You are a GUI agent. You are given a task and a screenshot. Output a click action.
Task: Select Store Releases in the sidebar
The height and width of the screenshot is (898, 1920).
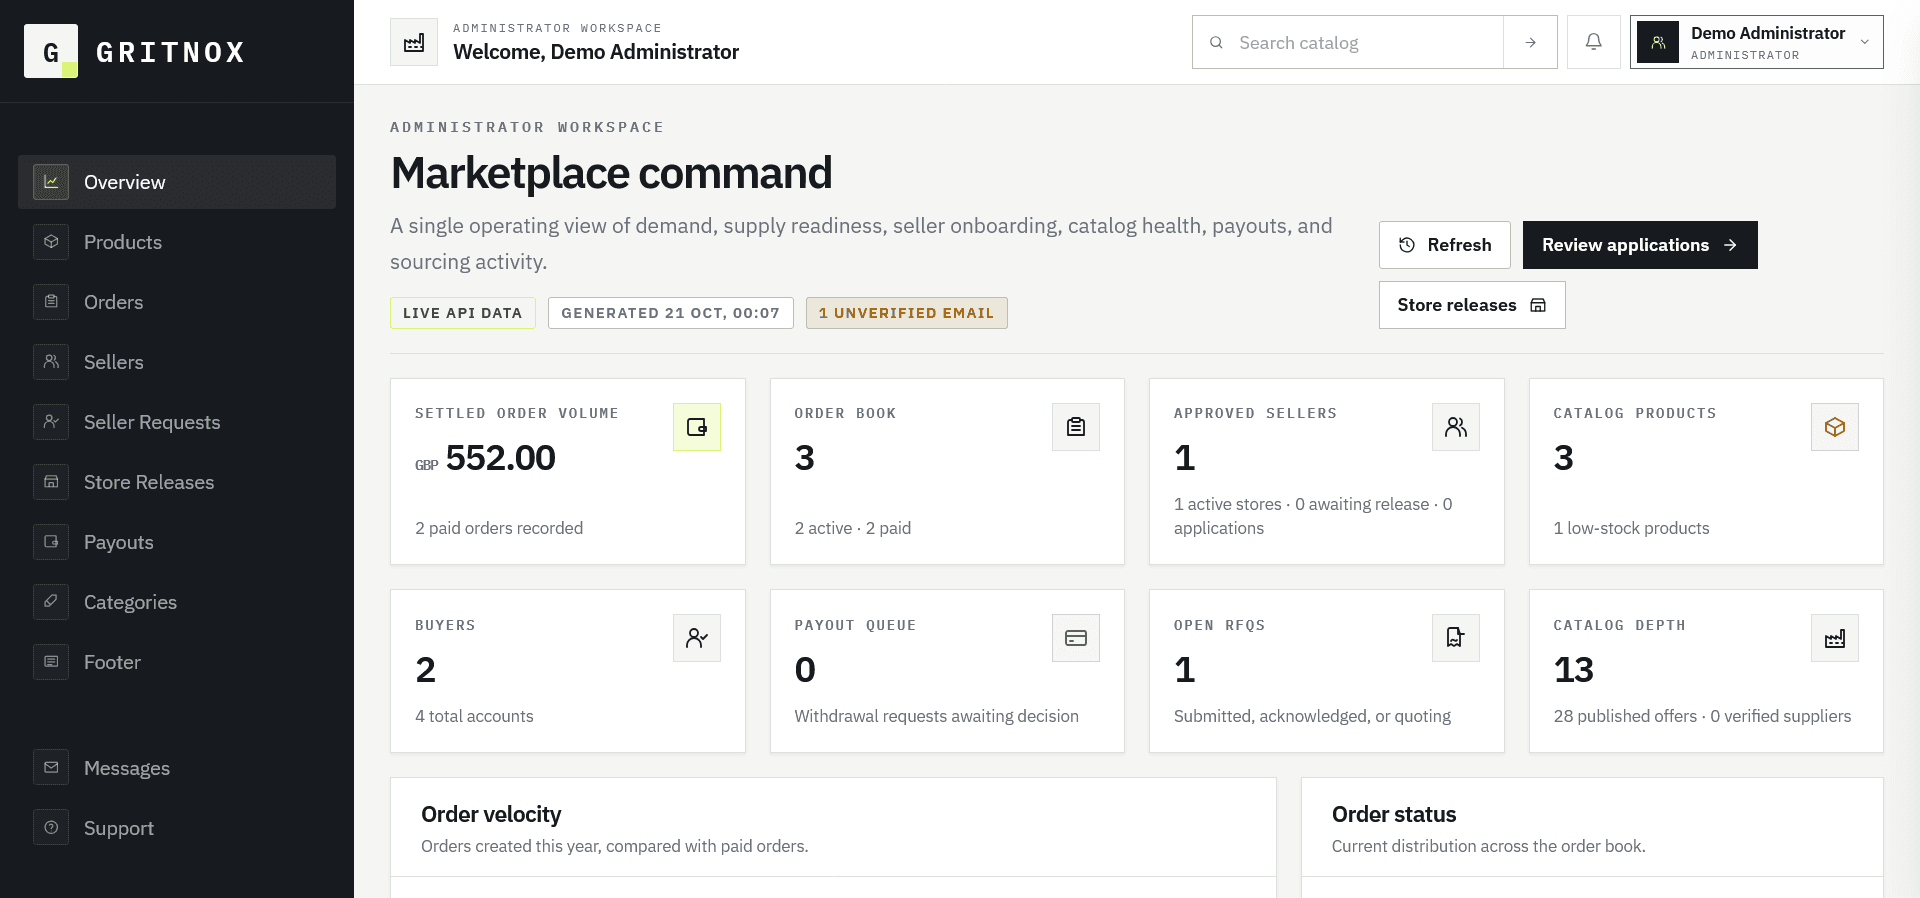click(177, 482)
